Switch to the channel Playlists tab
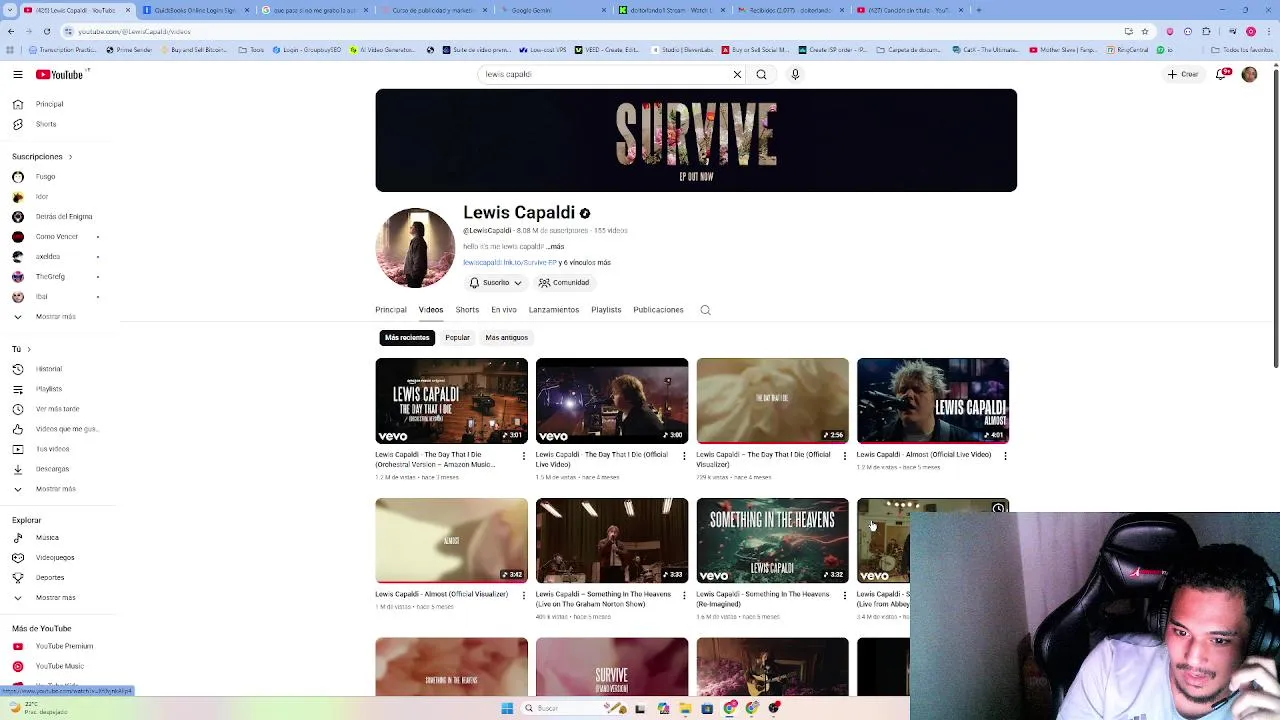Screen dimensions: 1280x720 (x=606, y=310)
